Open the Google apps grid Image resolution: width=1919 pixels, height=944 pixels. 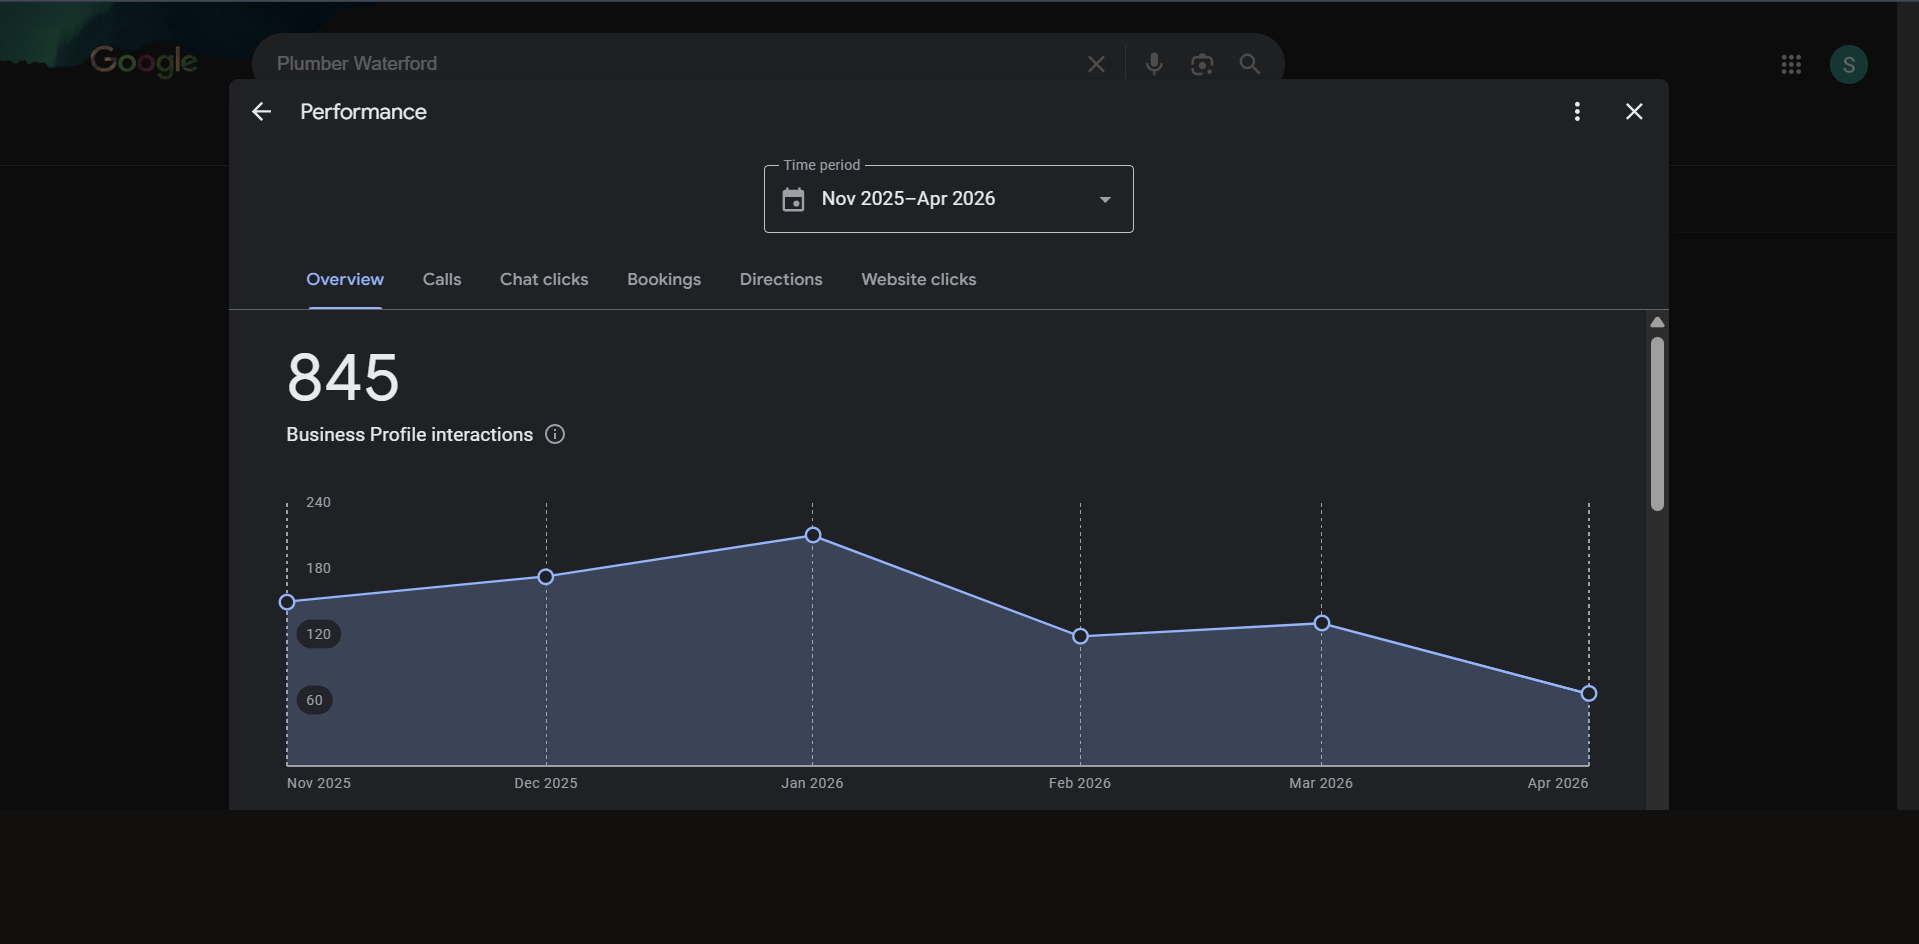[x=1790, y=63]
